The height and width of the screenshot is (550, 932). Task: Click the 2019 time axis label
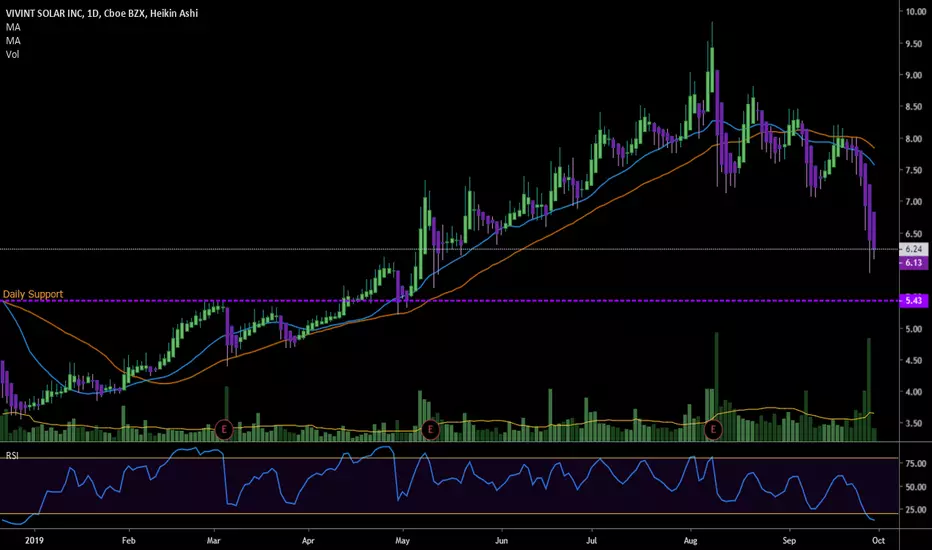click(34, 540)
